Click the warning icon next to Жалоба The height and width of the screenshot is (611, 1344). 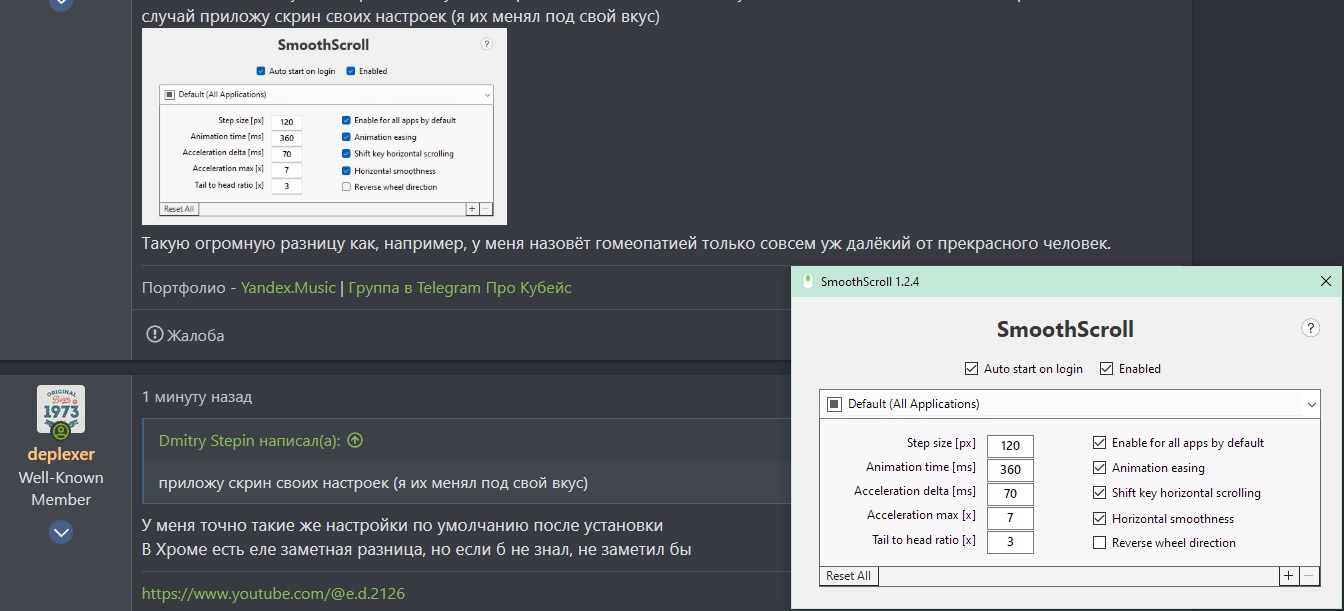point(154,334)
